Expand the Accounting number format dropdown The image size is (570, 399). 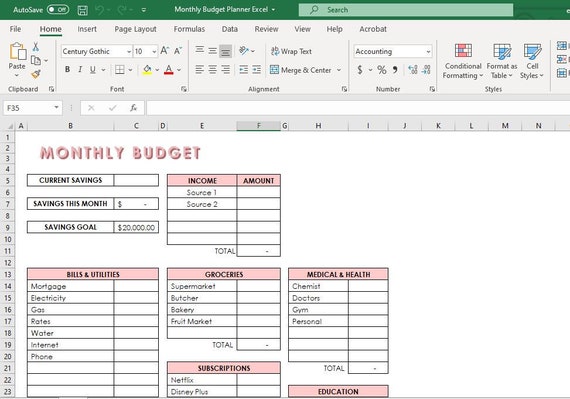pyautogui.click(x=428, y=52)
